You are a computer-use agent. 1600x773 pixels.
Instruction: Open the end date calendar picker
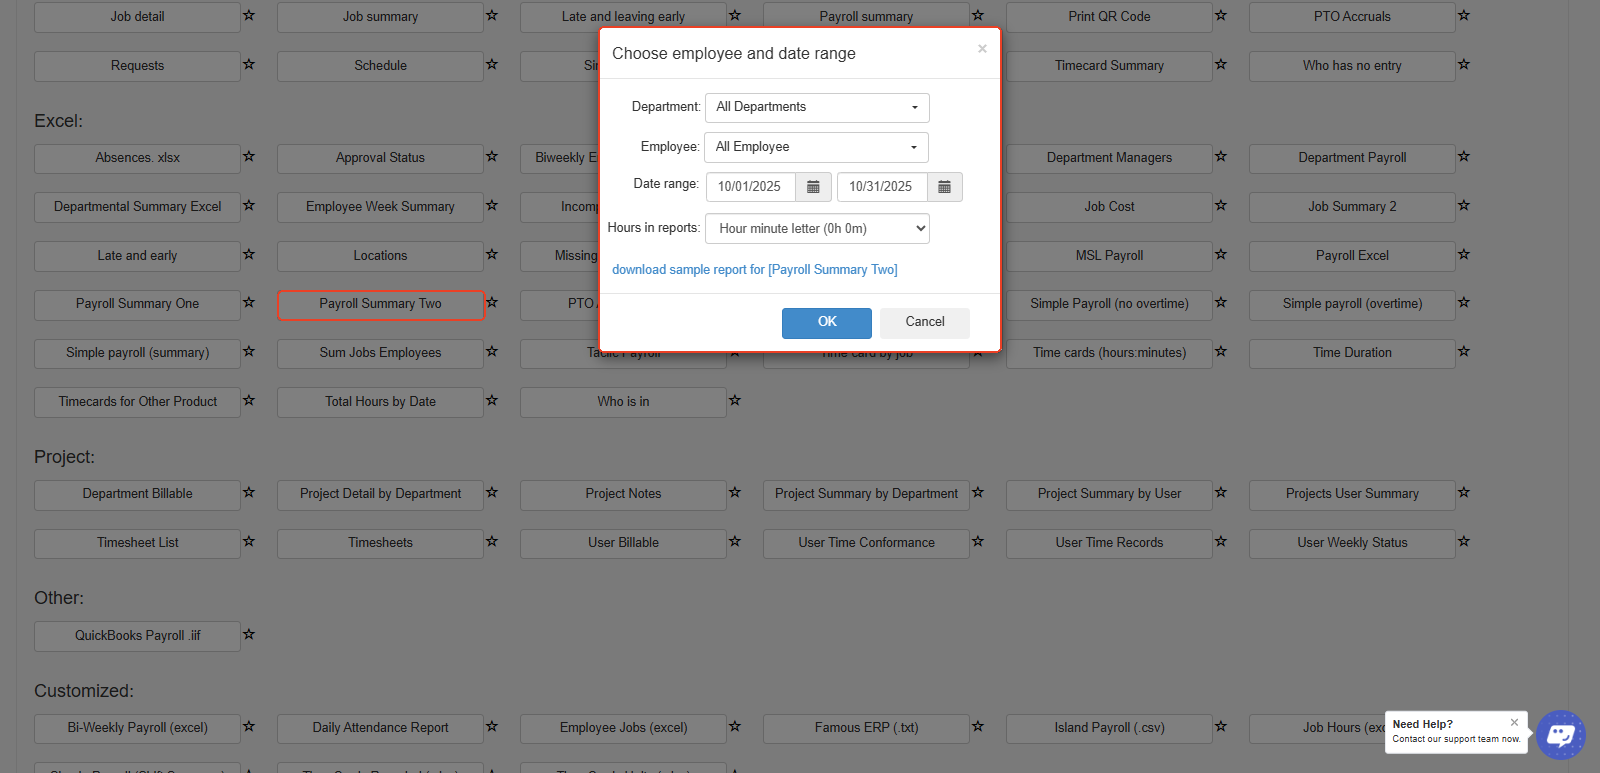(944, 187)
